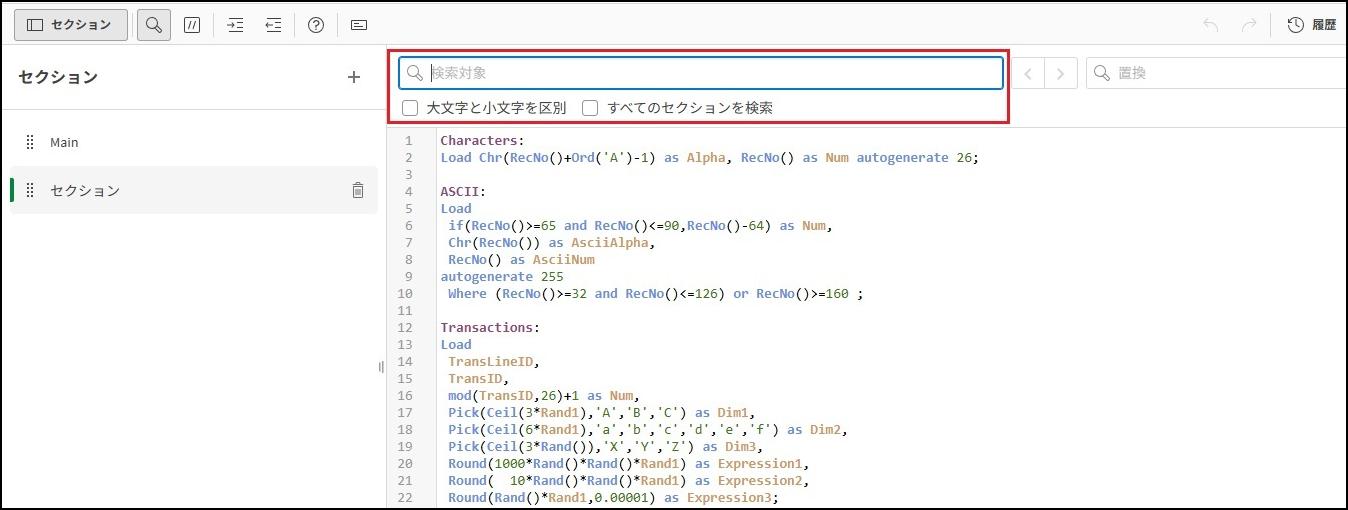Add a new section with plus icon
1348x510 pixels.
pos(353,77)
